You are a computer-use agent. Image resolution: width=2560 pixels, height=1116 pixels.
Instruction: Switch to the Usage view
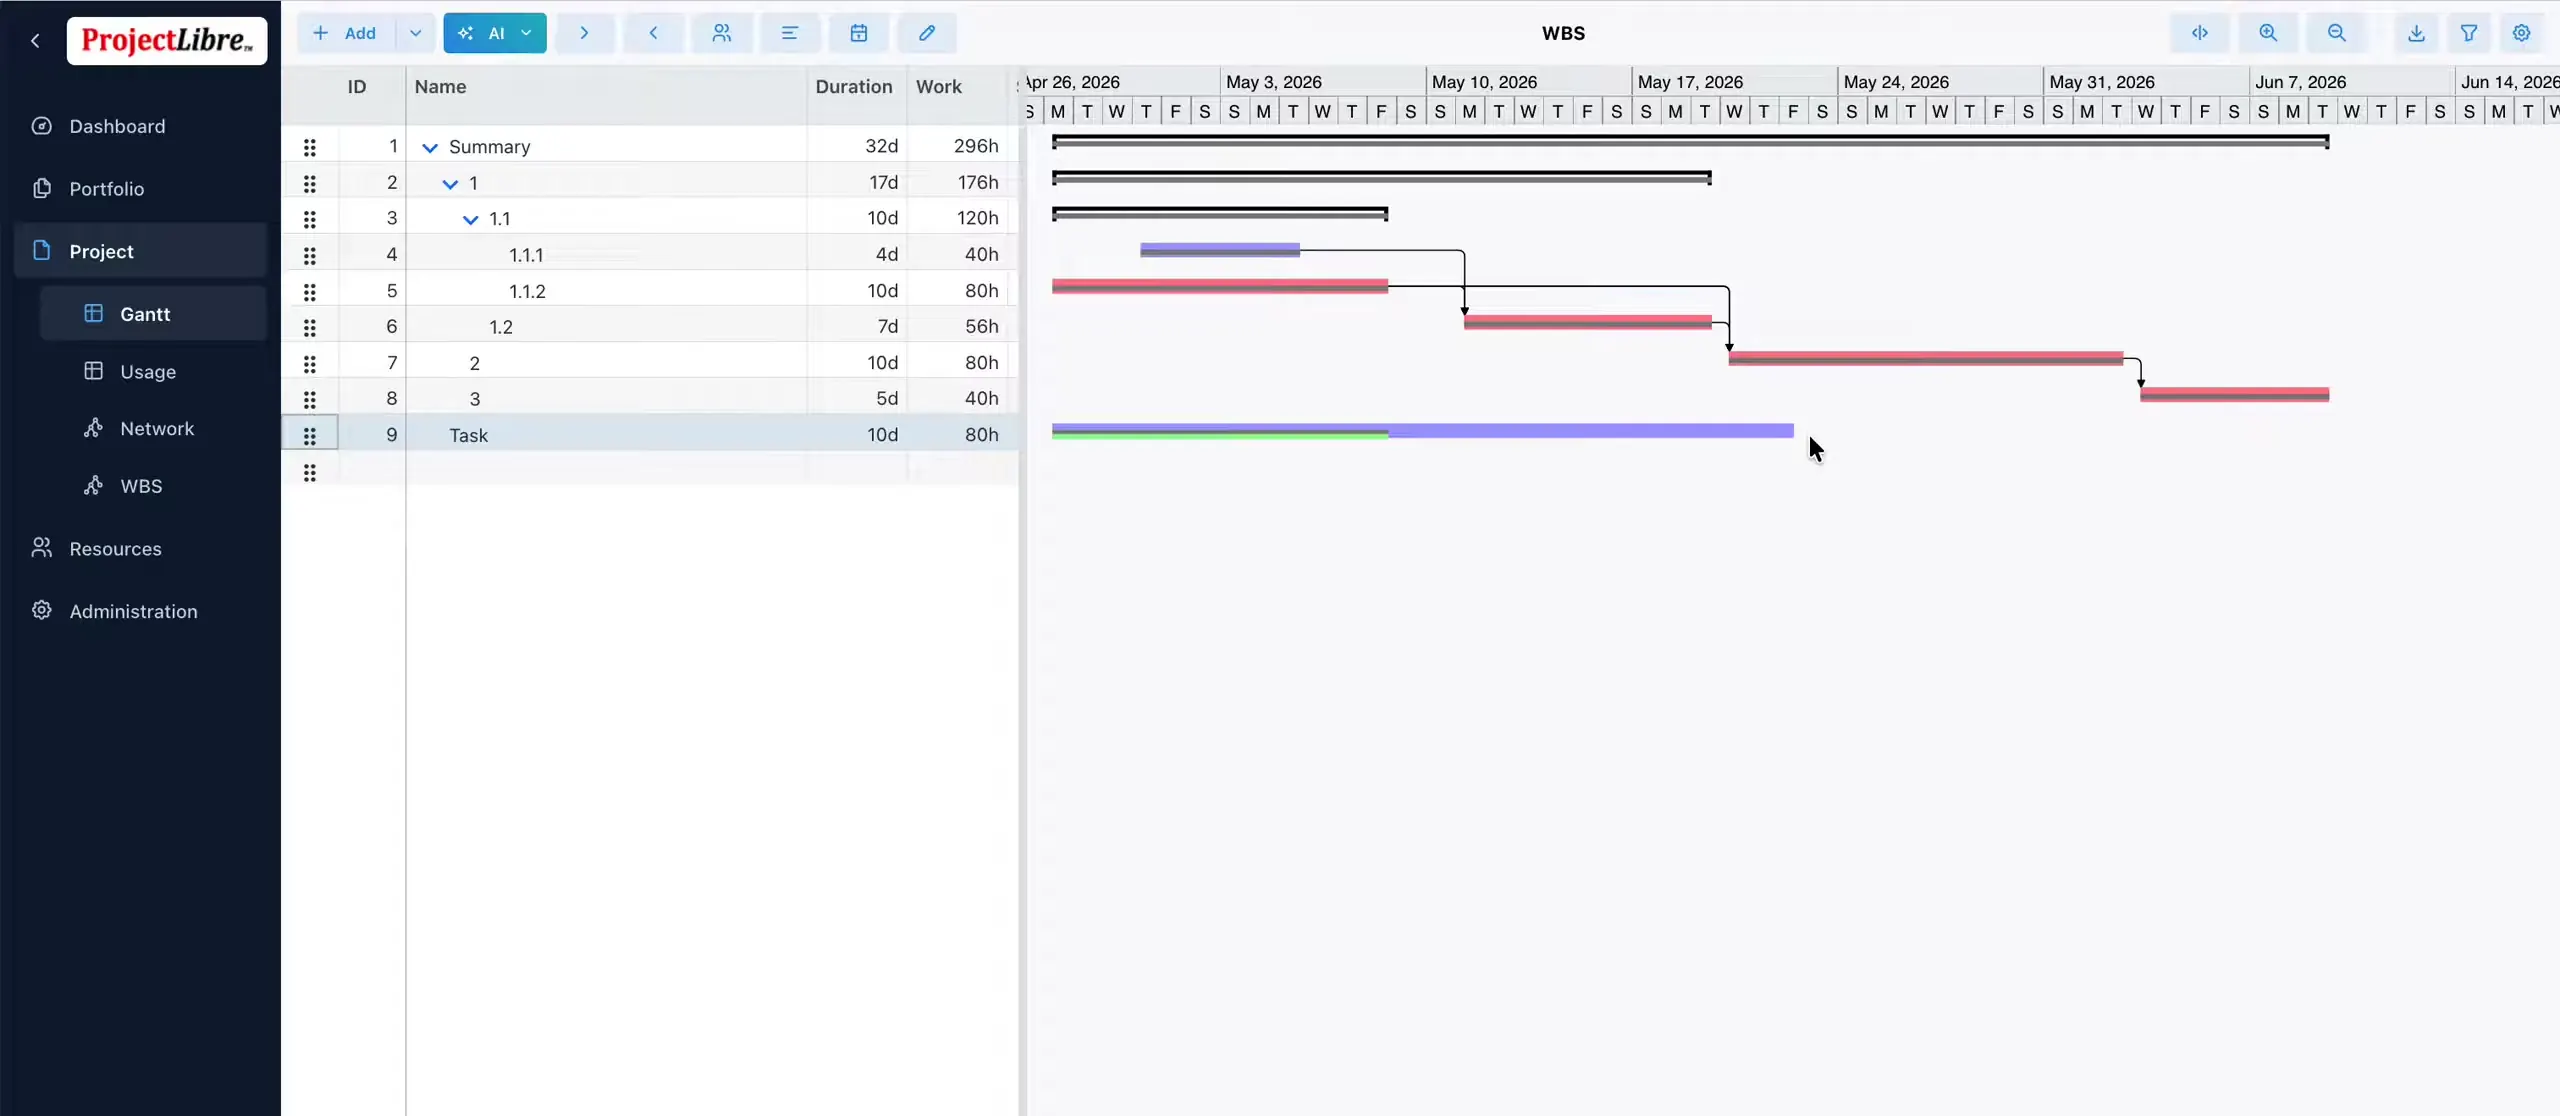coord(152,371)
